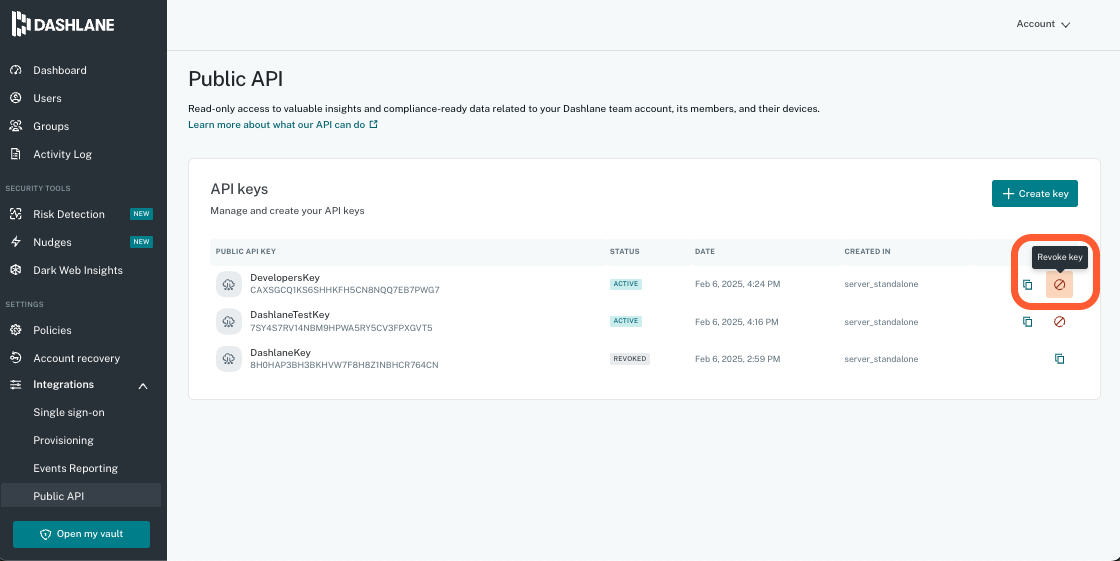Open the Activity Log page

tap(62, 154)
